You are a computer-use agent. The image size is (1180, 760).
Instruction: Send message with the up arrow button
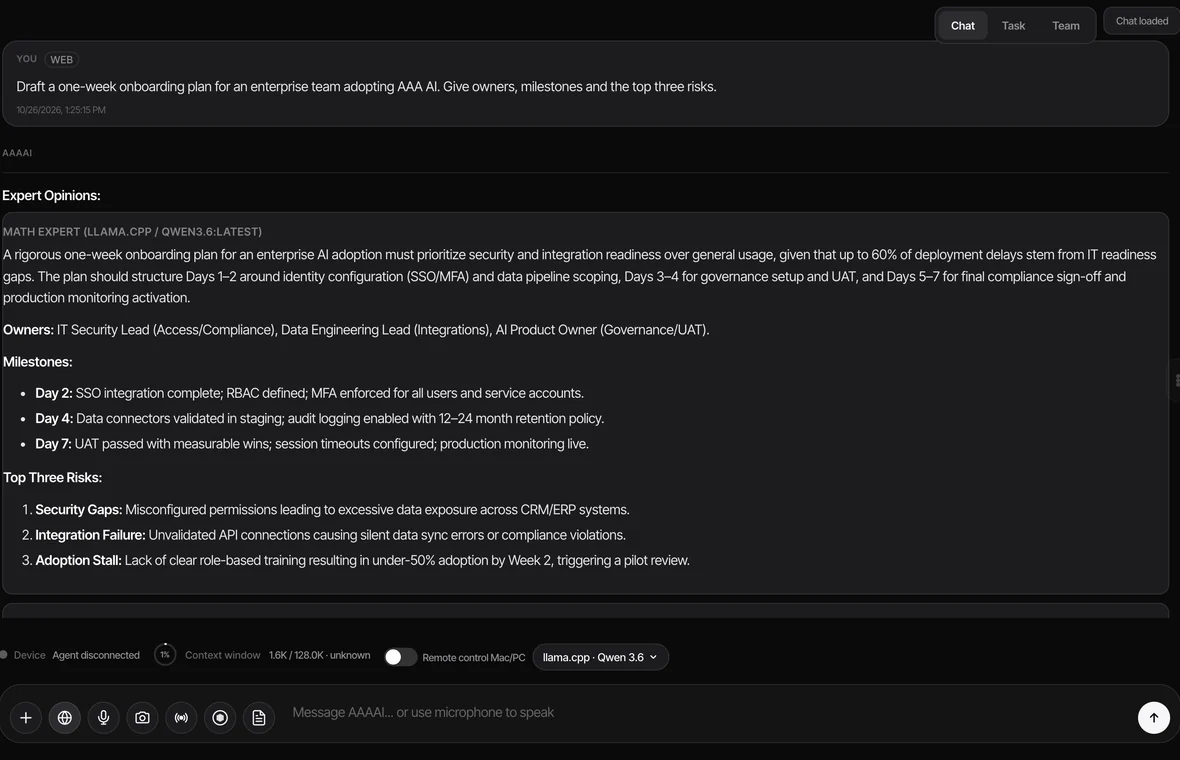pyautogui.click(x=1154, y=718)
